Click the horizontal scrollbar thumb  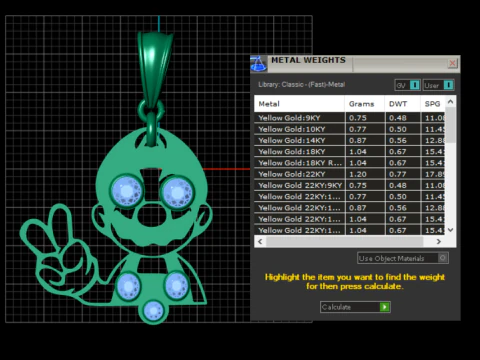point(344,241)
